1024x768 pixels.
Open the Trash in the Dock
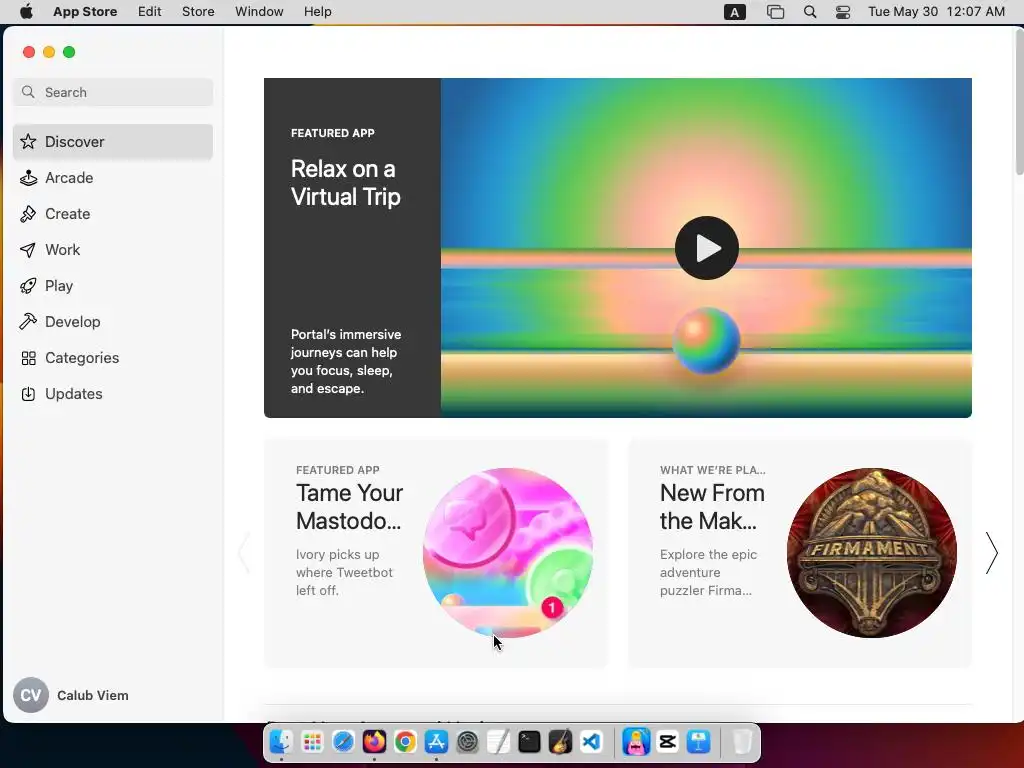[x=743, y=742]
